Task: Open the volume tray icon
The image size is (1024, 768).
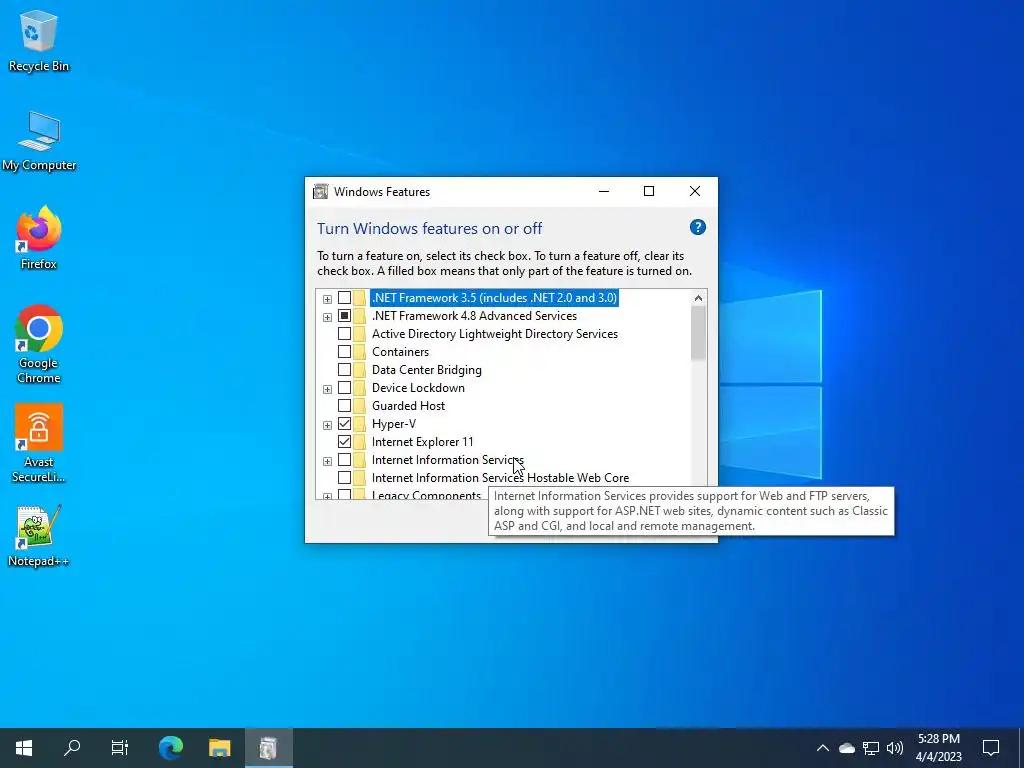Action: [x=895, y=748]
